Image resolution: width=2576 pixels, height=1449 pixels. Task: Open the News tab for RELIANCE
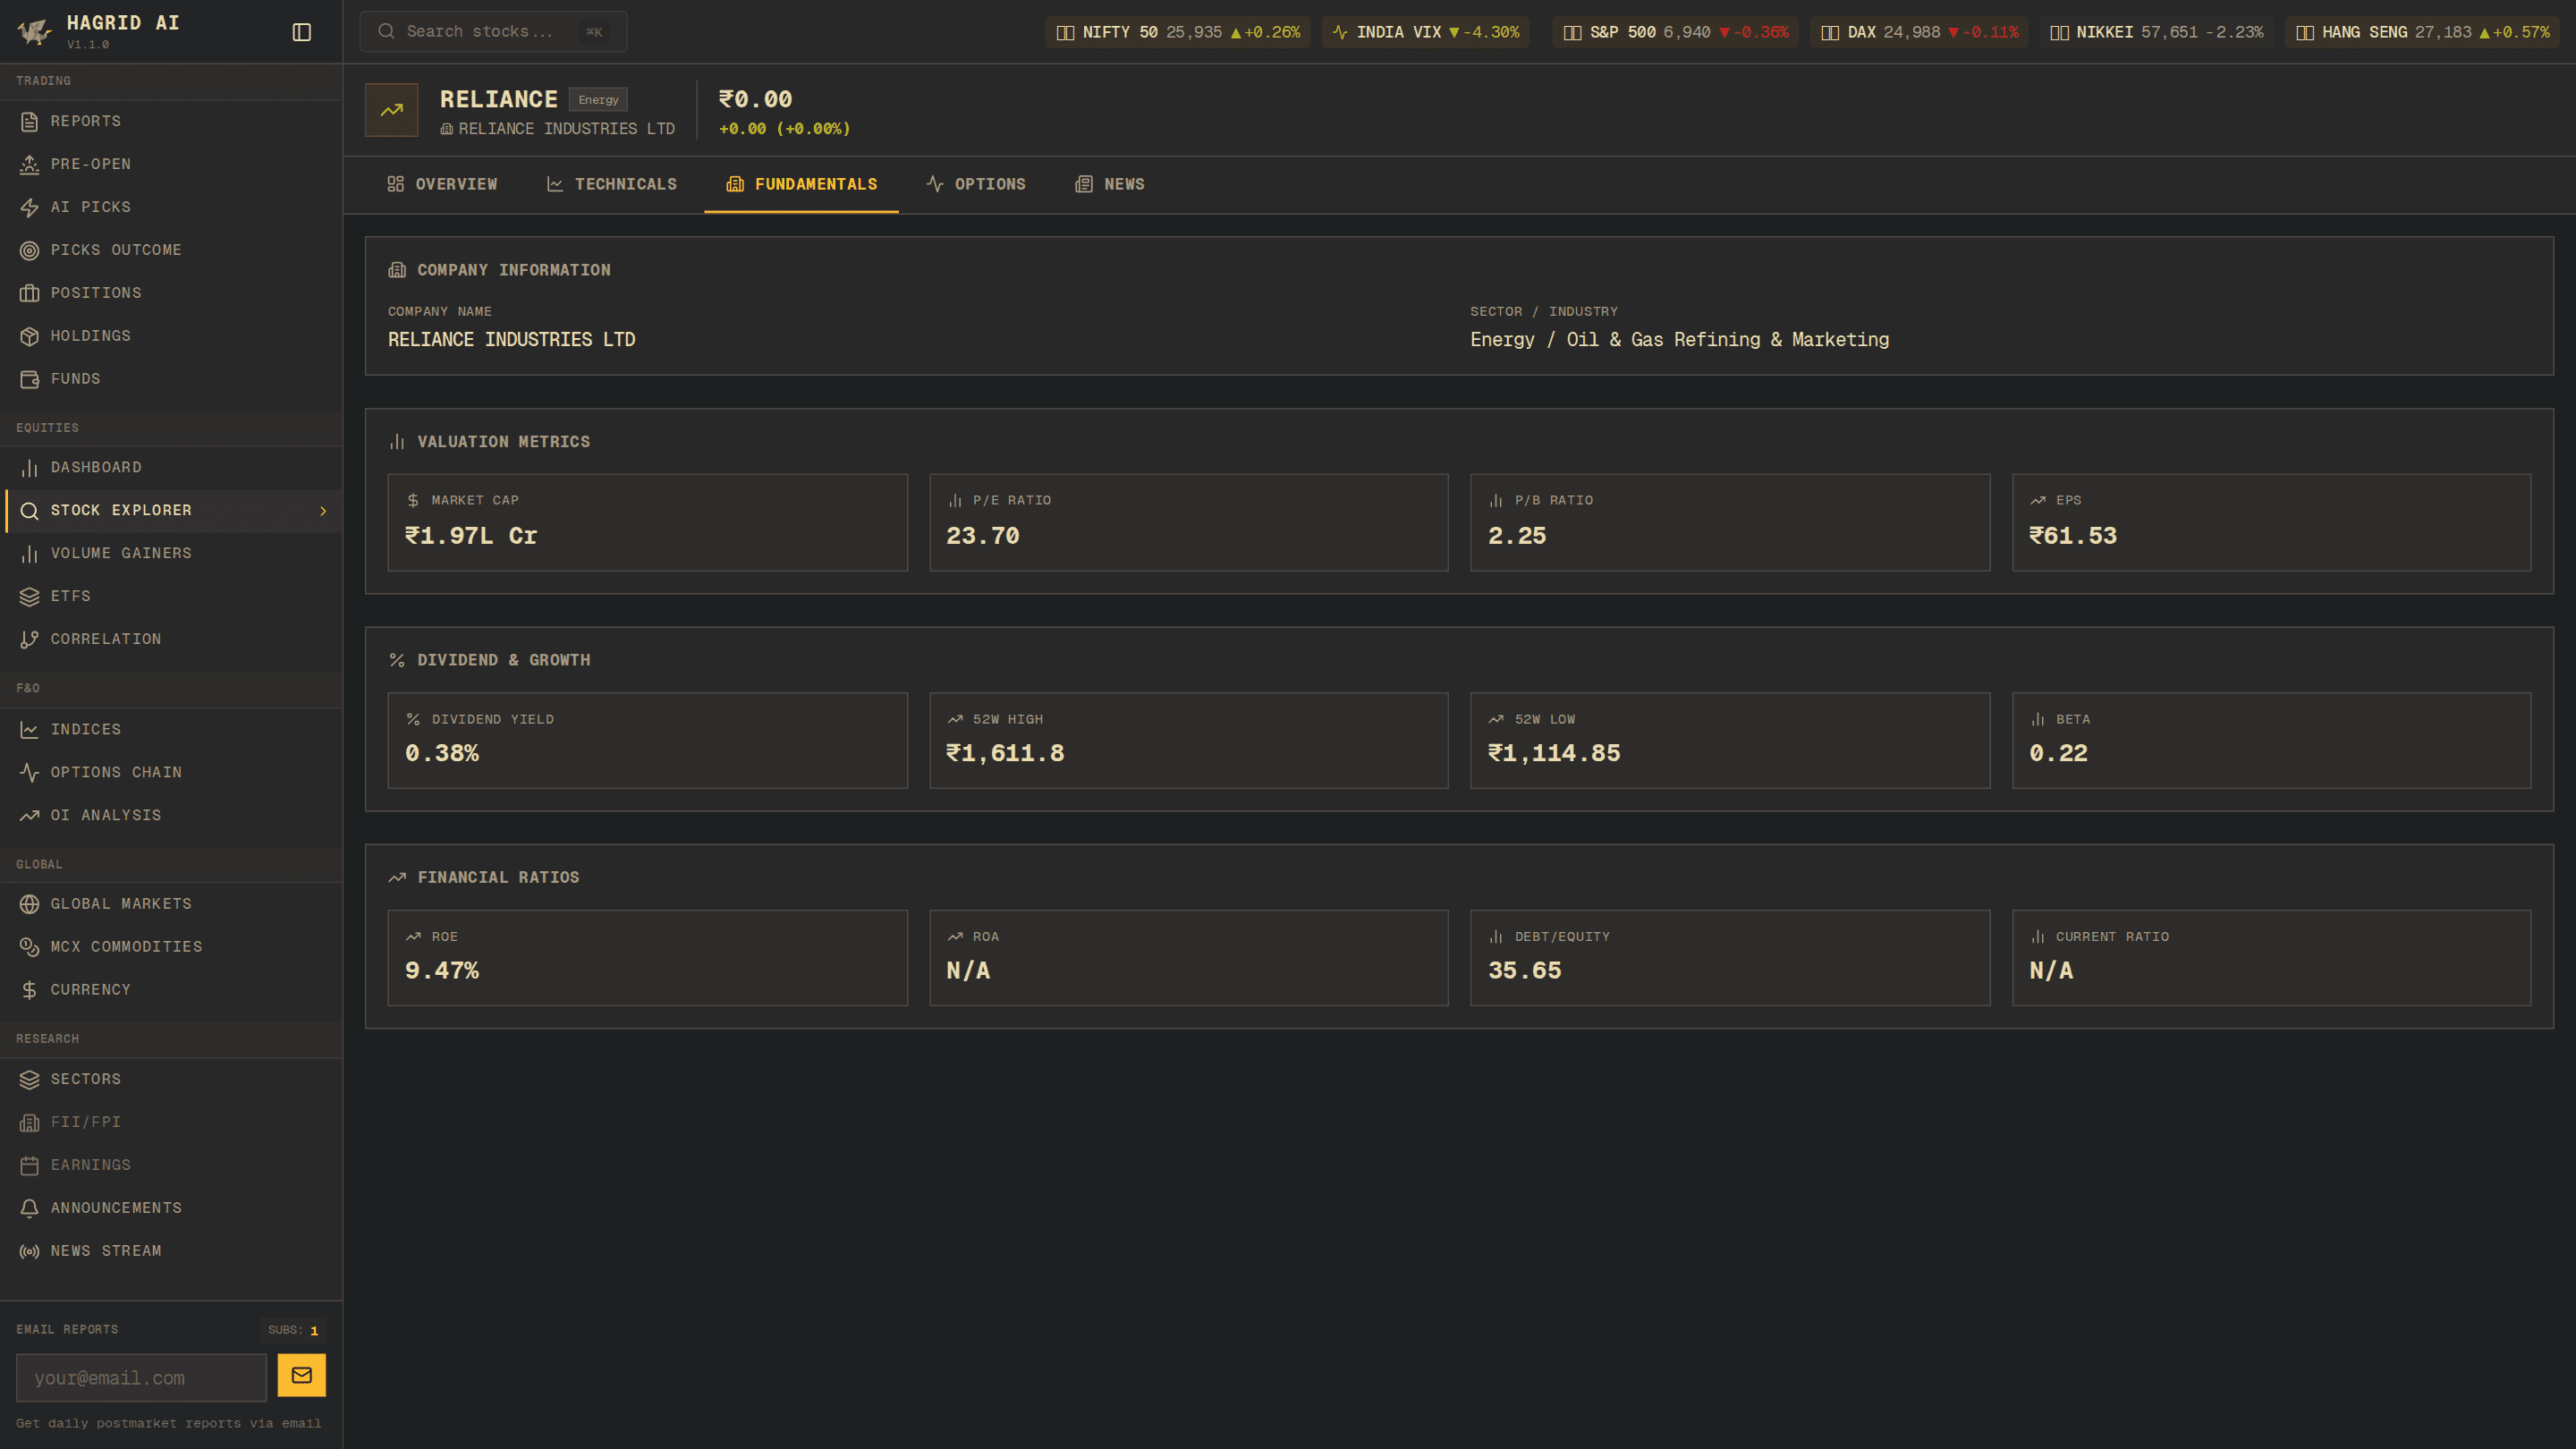click(x=1110, y=184)
